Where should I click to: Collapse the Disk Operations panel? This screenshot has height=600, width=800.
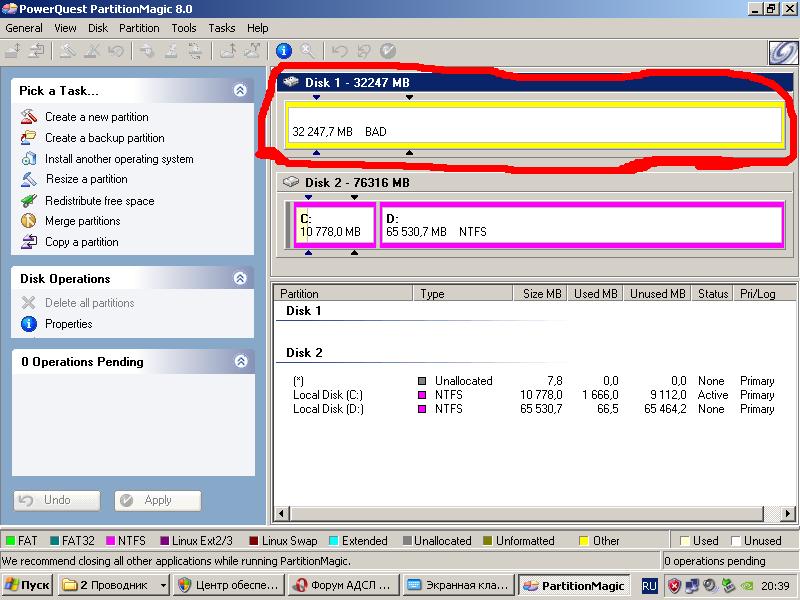pyautogui.click(x=240, y=278)
